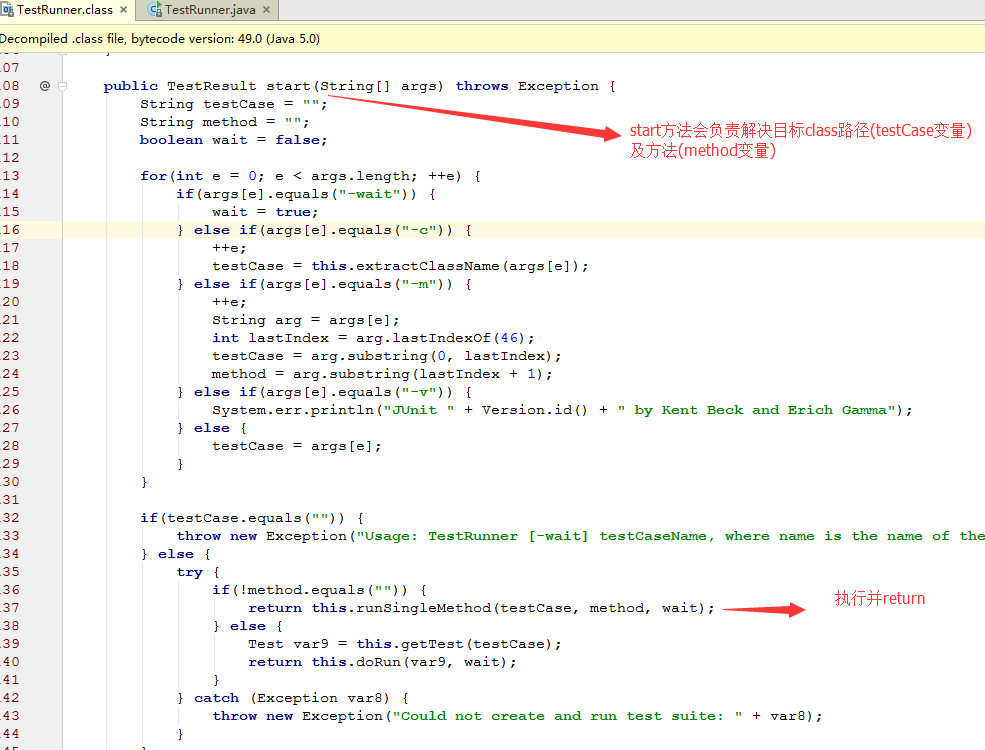Click 'getTest' method call
Screen dimensions: 985x750
coord(432,644)
